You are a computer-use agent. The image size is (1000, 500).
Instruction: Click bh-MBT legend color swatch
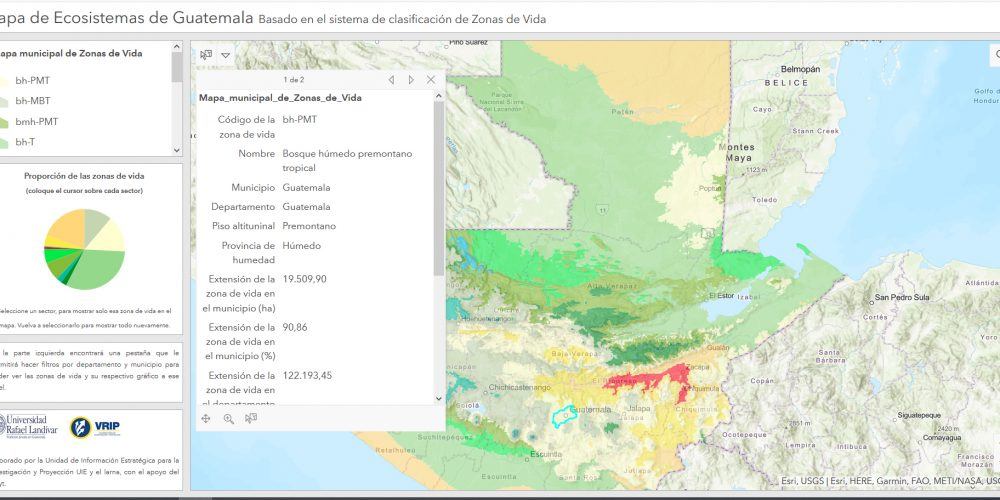pos(4,101)
